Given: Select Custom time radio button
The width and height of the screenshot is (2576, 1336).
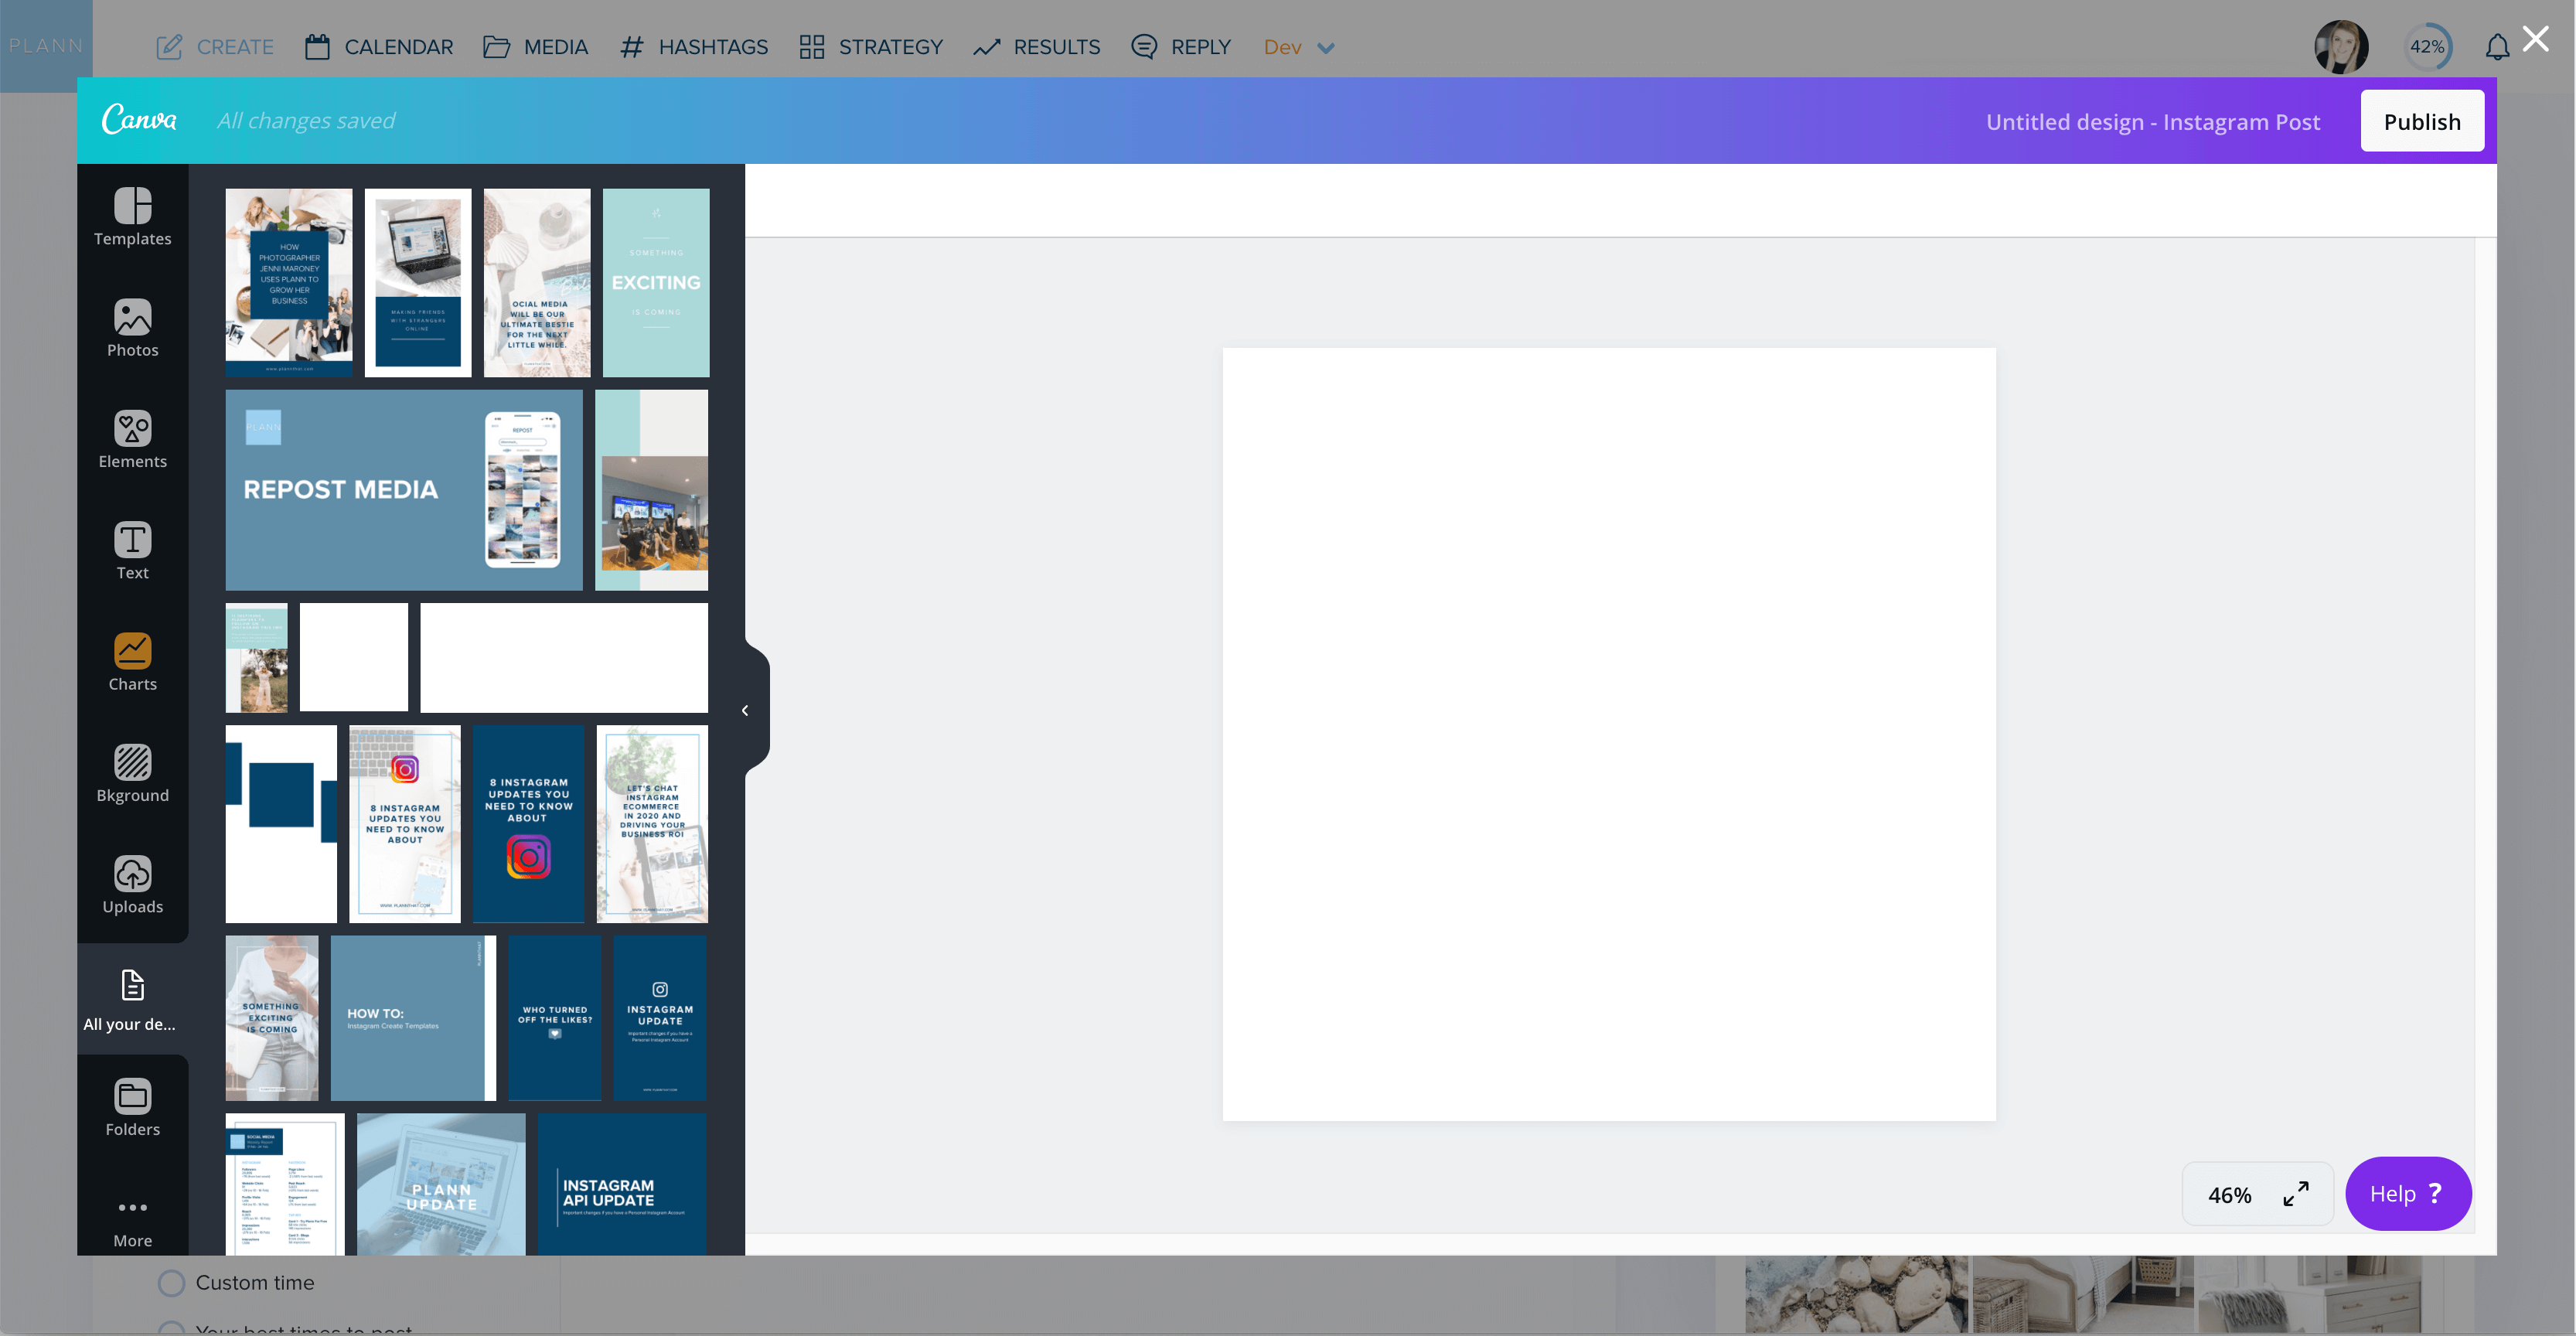Looking at the screenshot, I should coord(170,1281).
